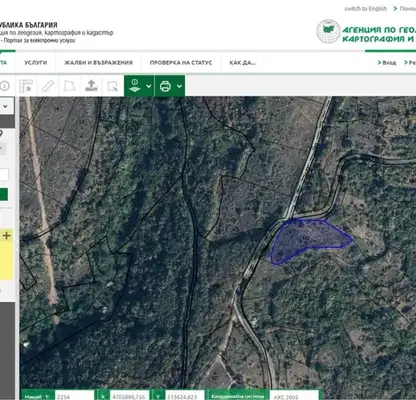
Task: Click the Координатна система label
Action: click(238, 396)
